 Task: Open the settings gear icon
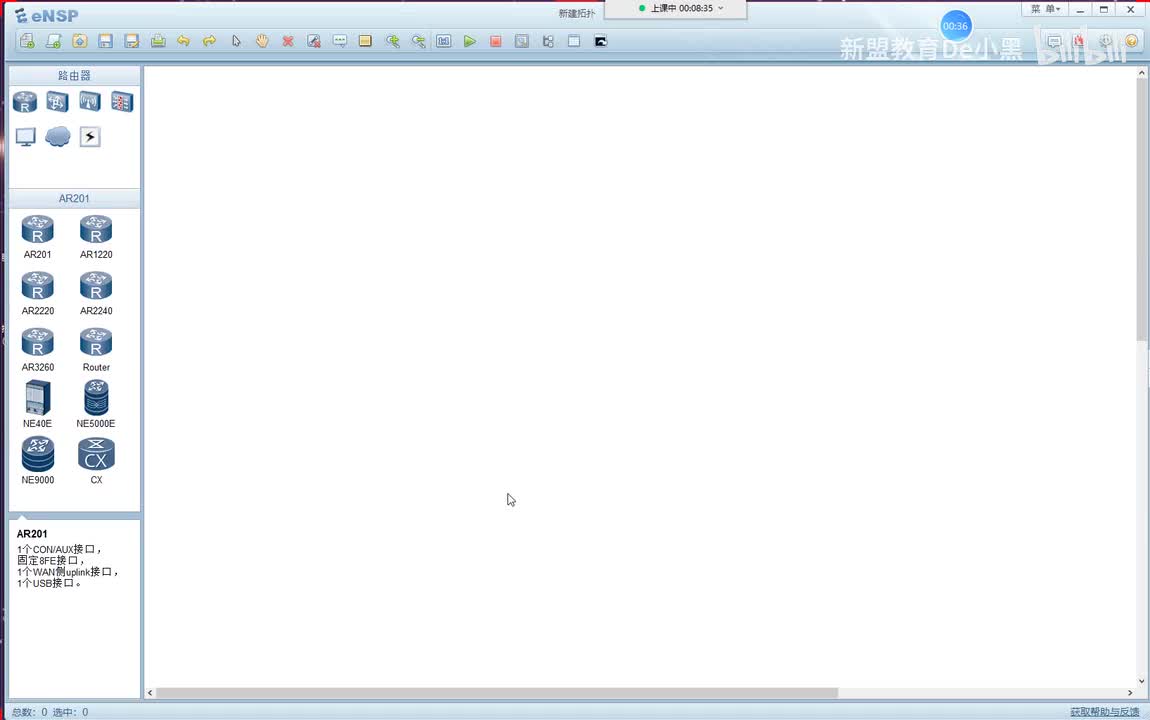pyautogui.click(x=1106, y=41)
